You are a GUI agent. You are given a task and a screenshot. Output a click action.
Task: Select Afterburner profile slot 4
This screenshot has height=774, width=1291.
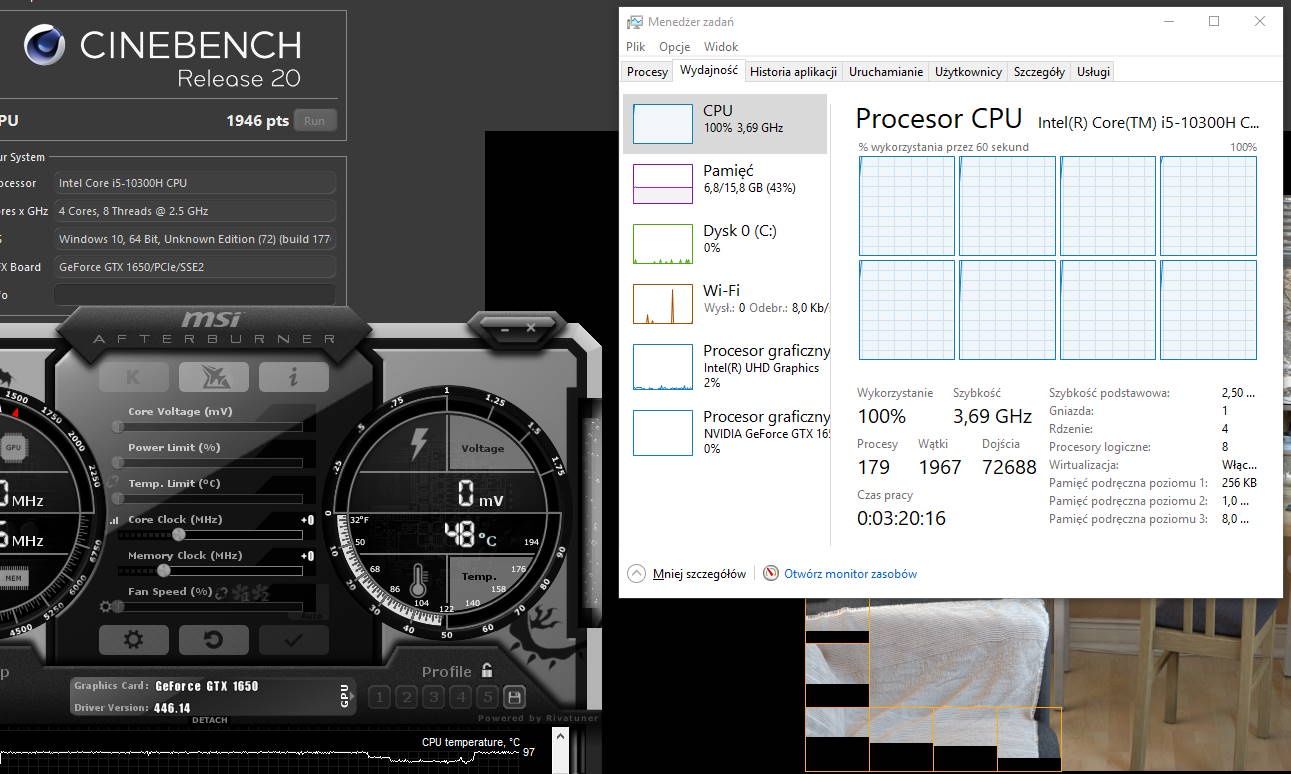(460, 697)
